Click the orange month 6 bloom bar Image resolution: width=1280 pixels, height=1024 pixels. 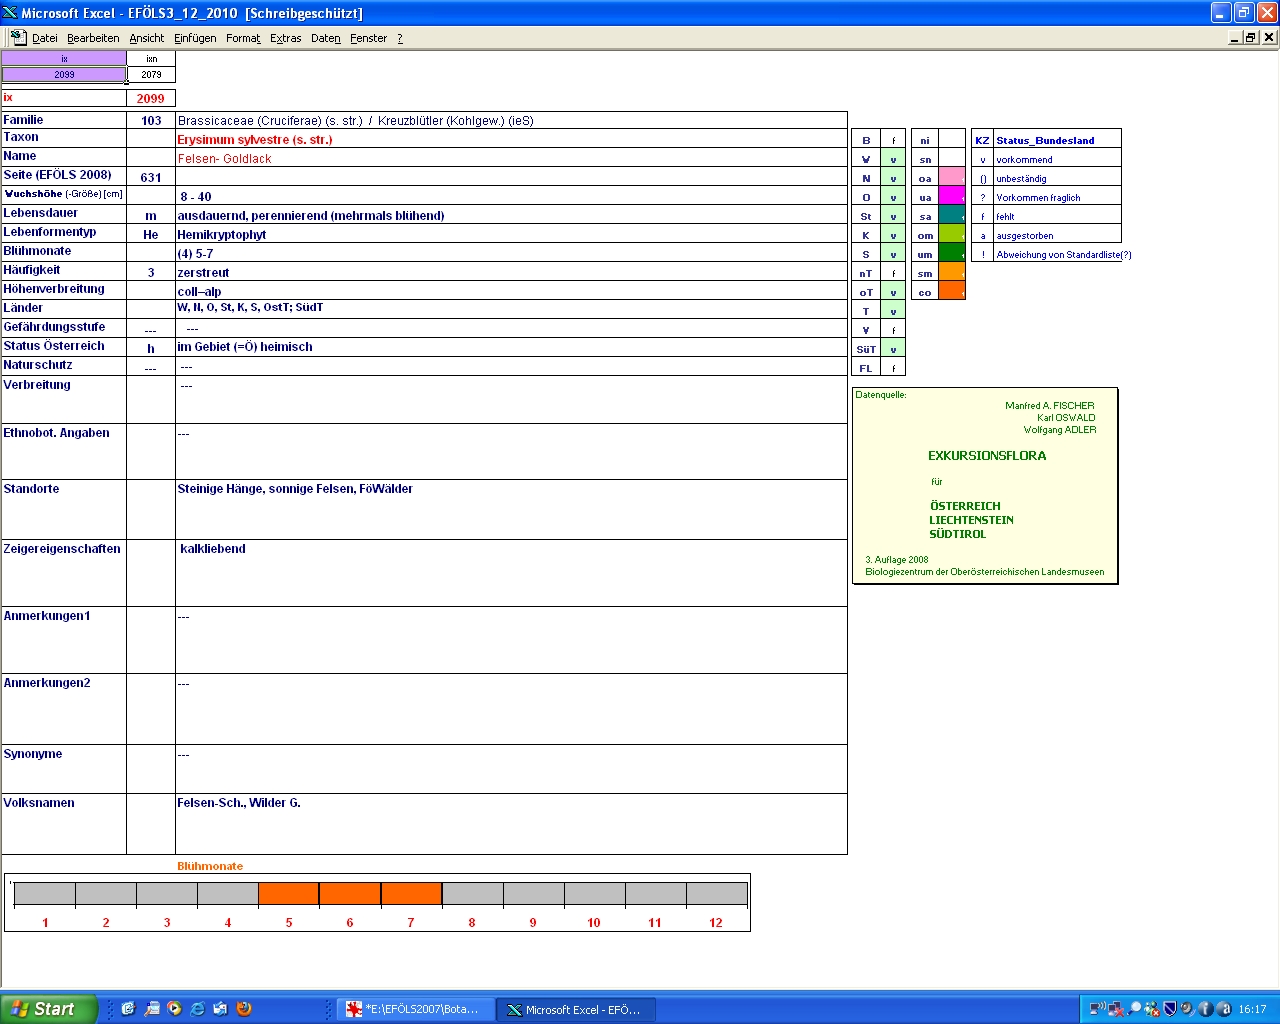coord(350,894)
